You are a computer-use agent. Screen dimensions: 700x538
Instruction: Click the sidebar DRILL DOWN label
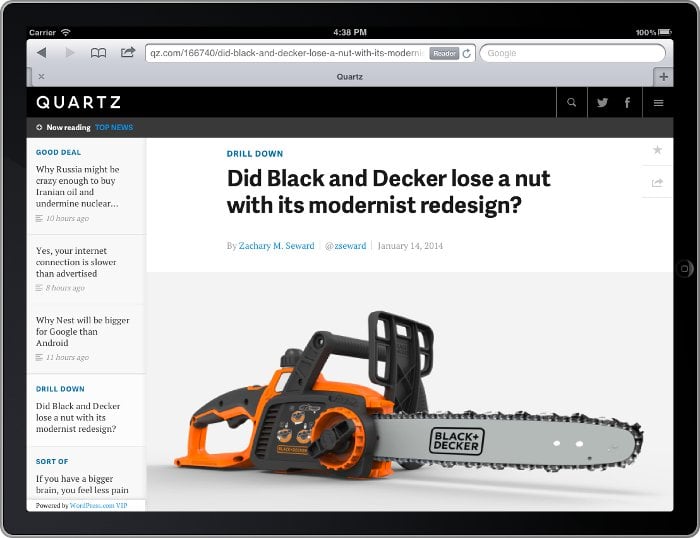coord(60,389)
